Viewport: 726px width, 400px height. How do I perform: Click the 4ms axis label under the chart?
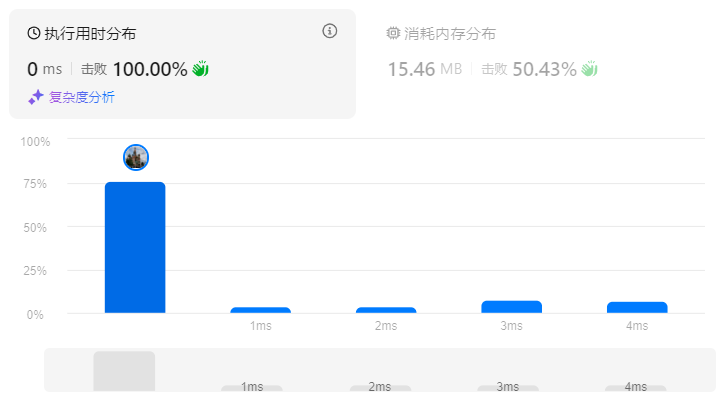click(637, 326)
